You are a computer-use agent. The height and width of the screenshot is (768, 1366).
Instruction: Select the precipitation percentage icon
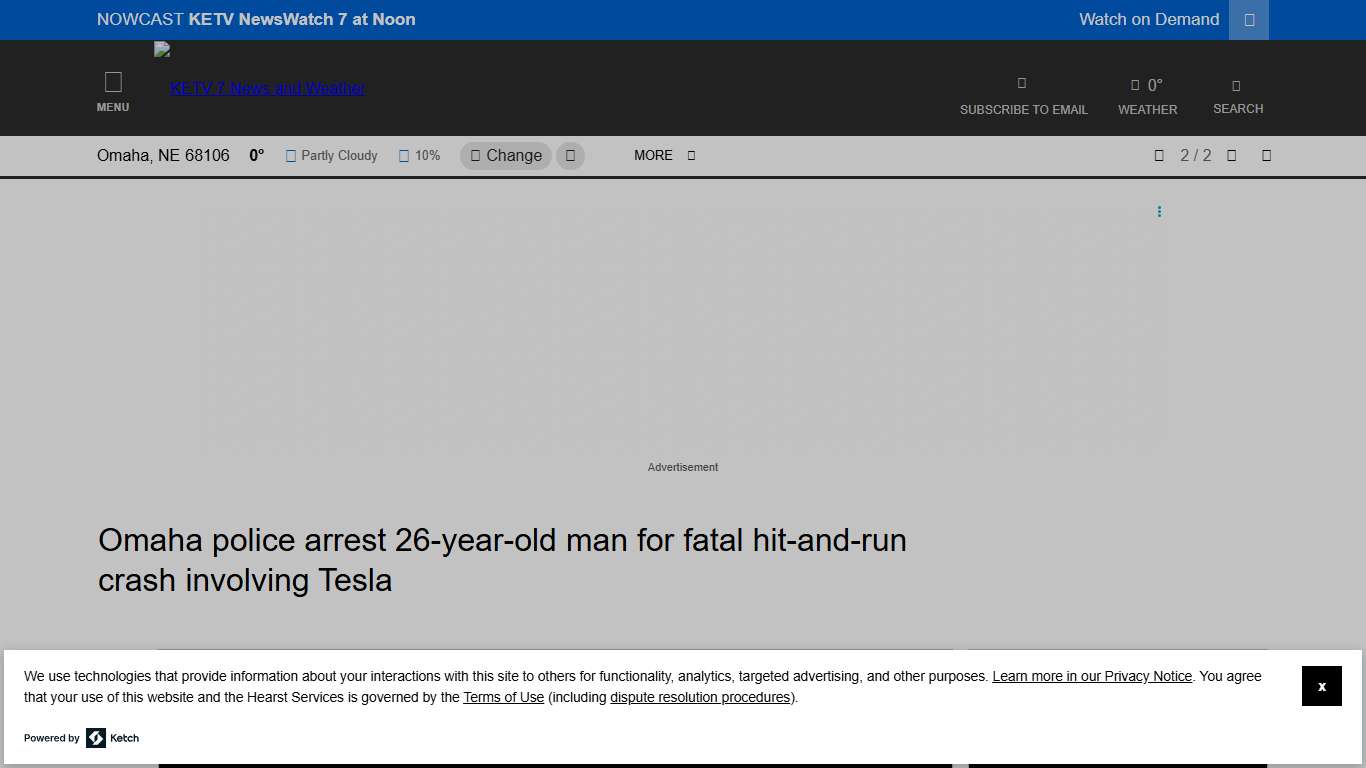[404, 155]
